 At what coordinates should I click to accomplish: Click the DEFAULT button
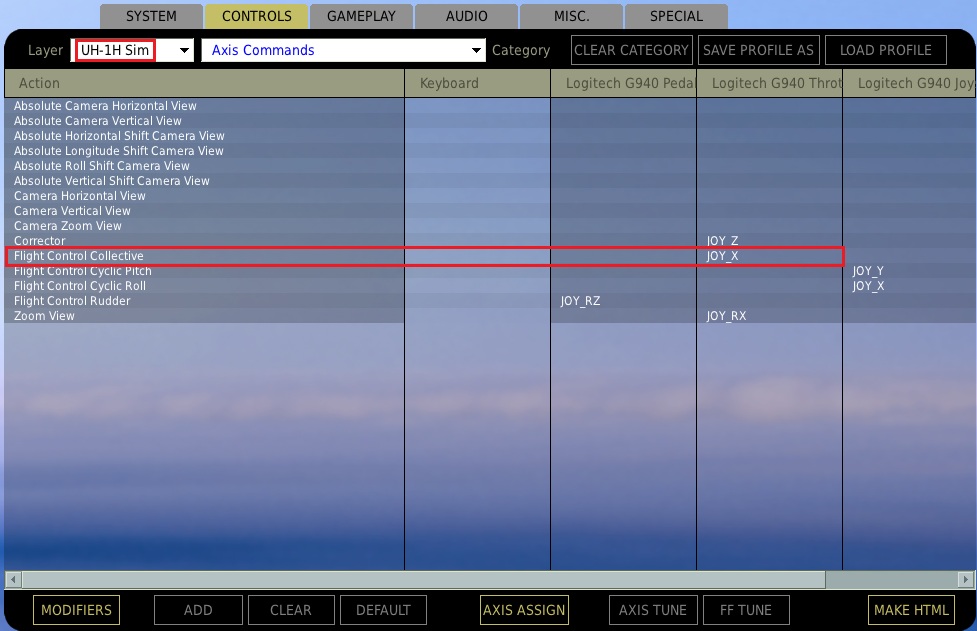(383, 610)
